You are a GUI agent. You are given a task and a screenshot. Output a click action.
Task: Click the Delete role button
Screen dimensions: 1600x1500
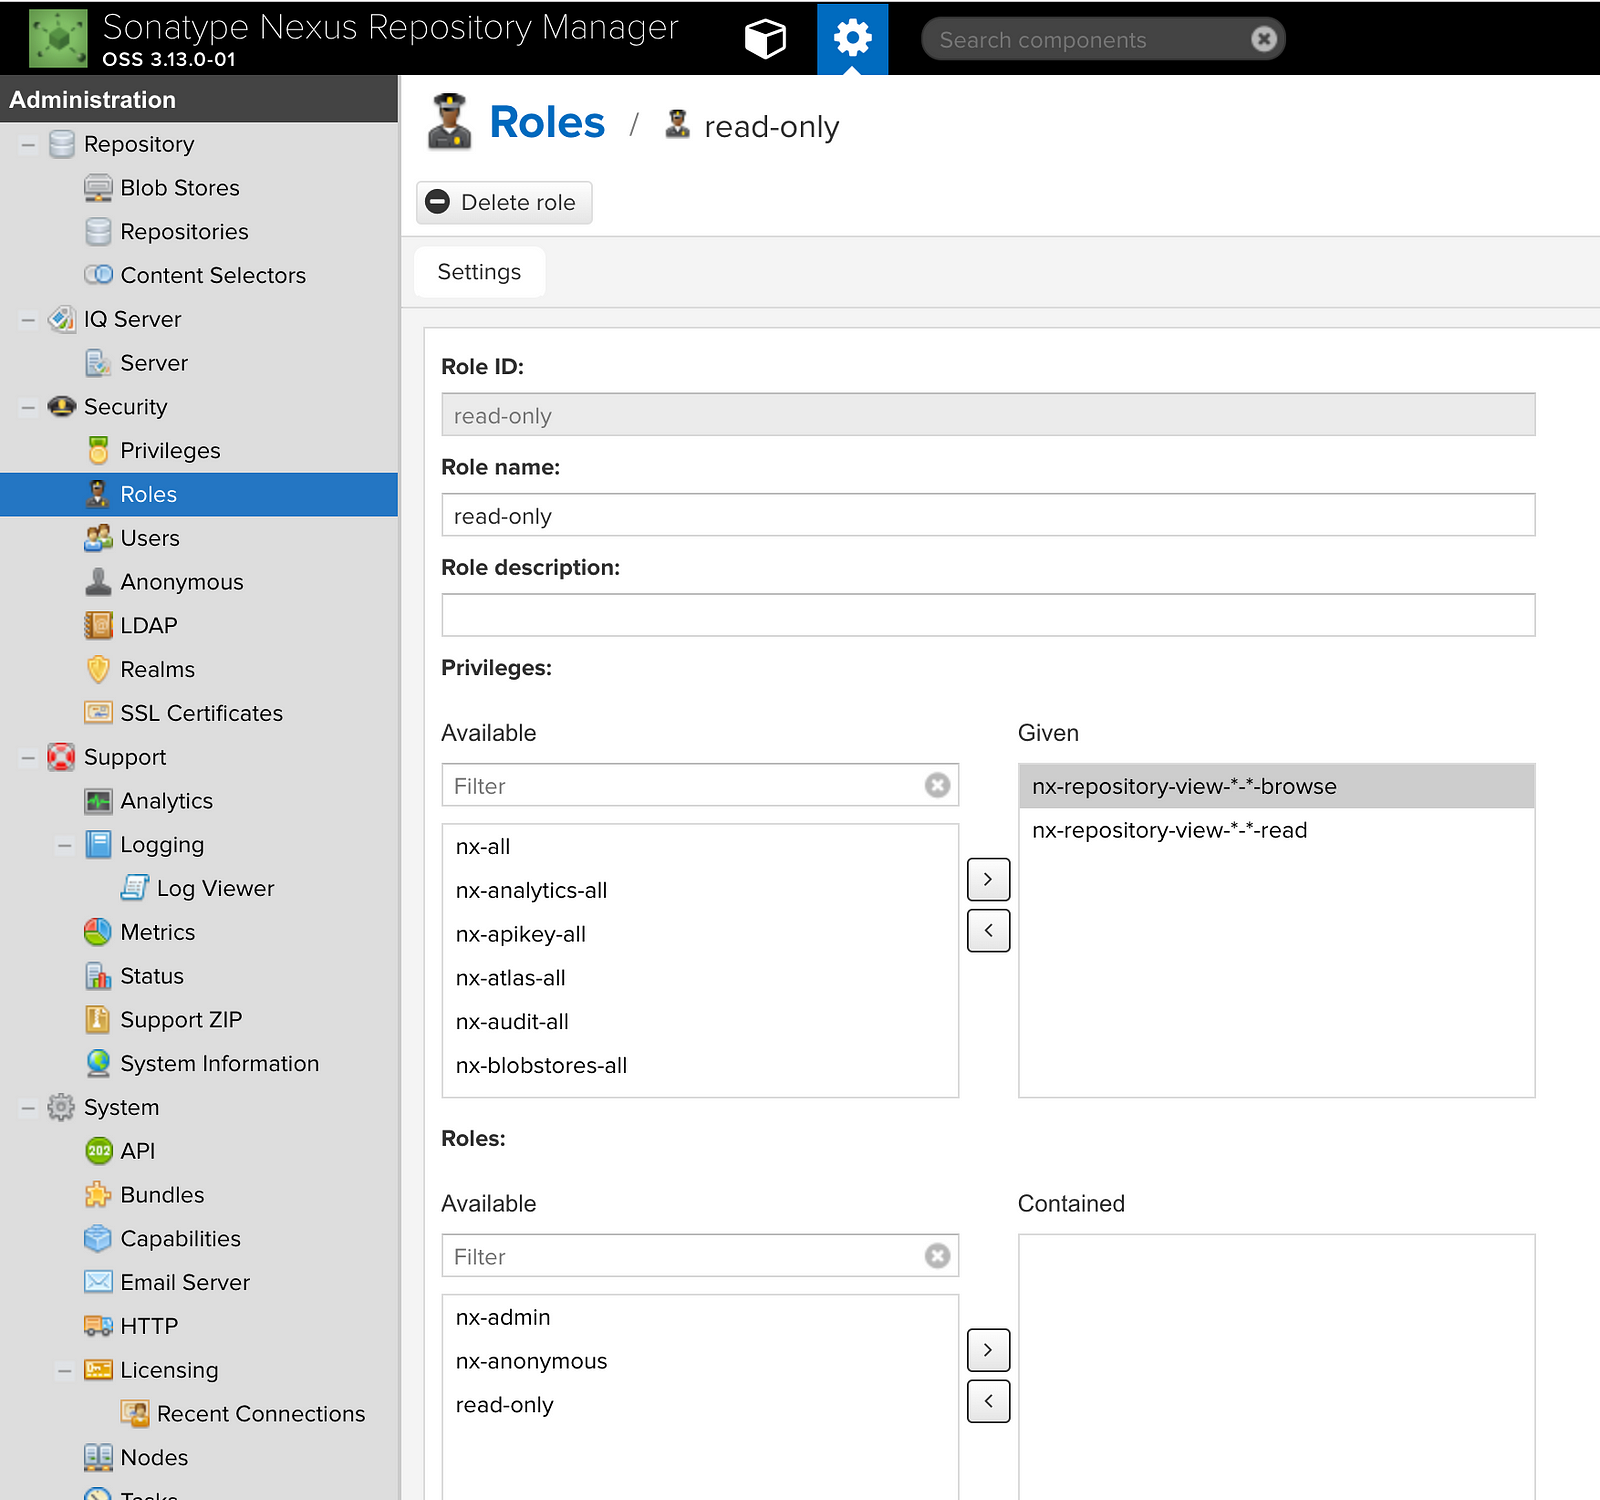point(504,203)
